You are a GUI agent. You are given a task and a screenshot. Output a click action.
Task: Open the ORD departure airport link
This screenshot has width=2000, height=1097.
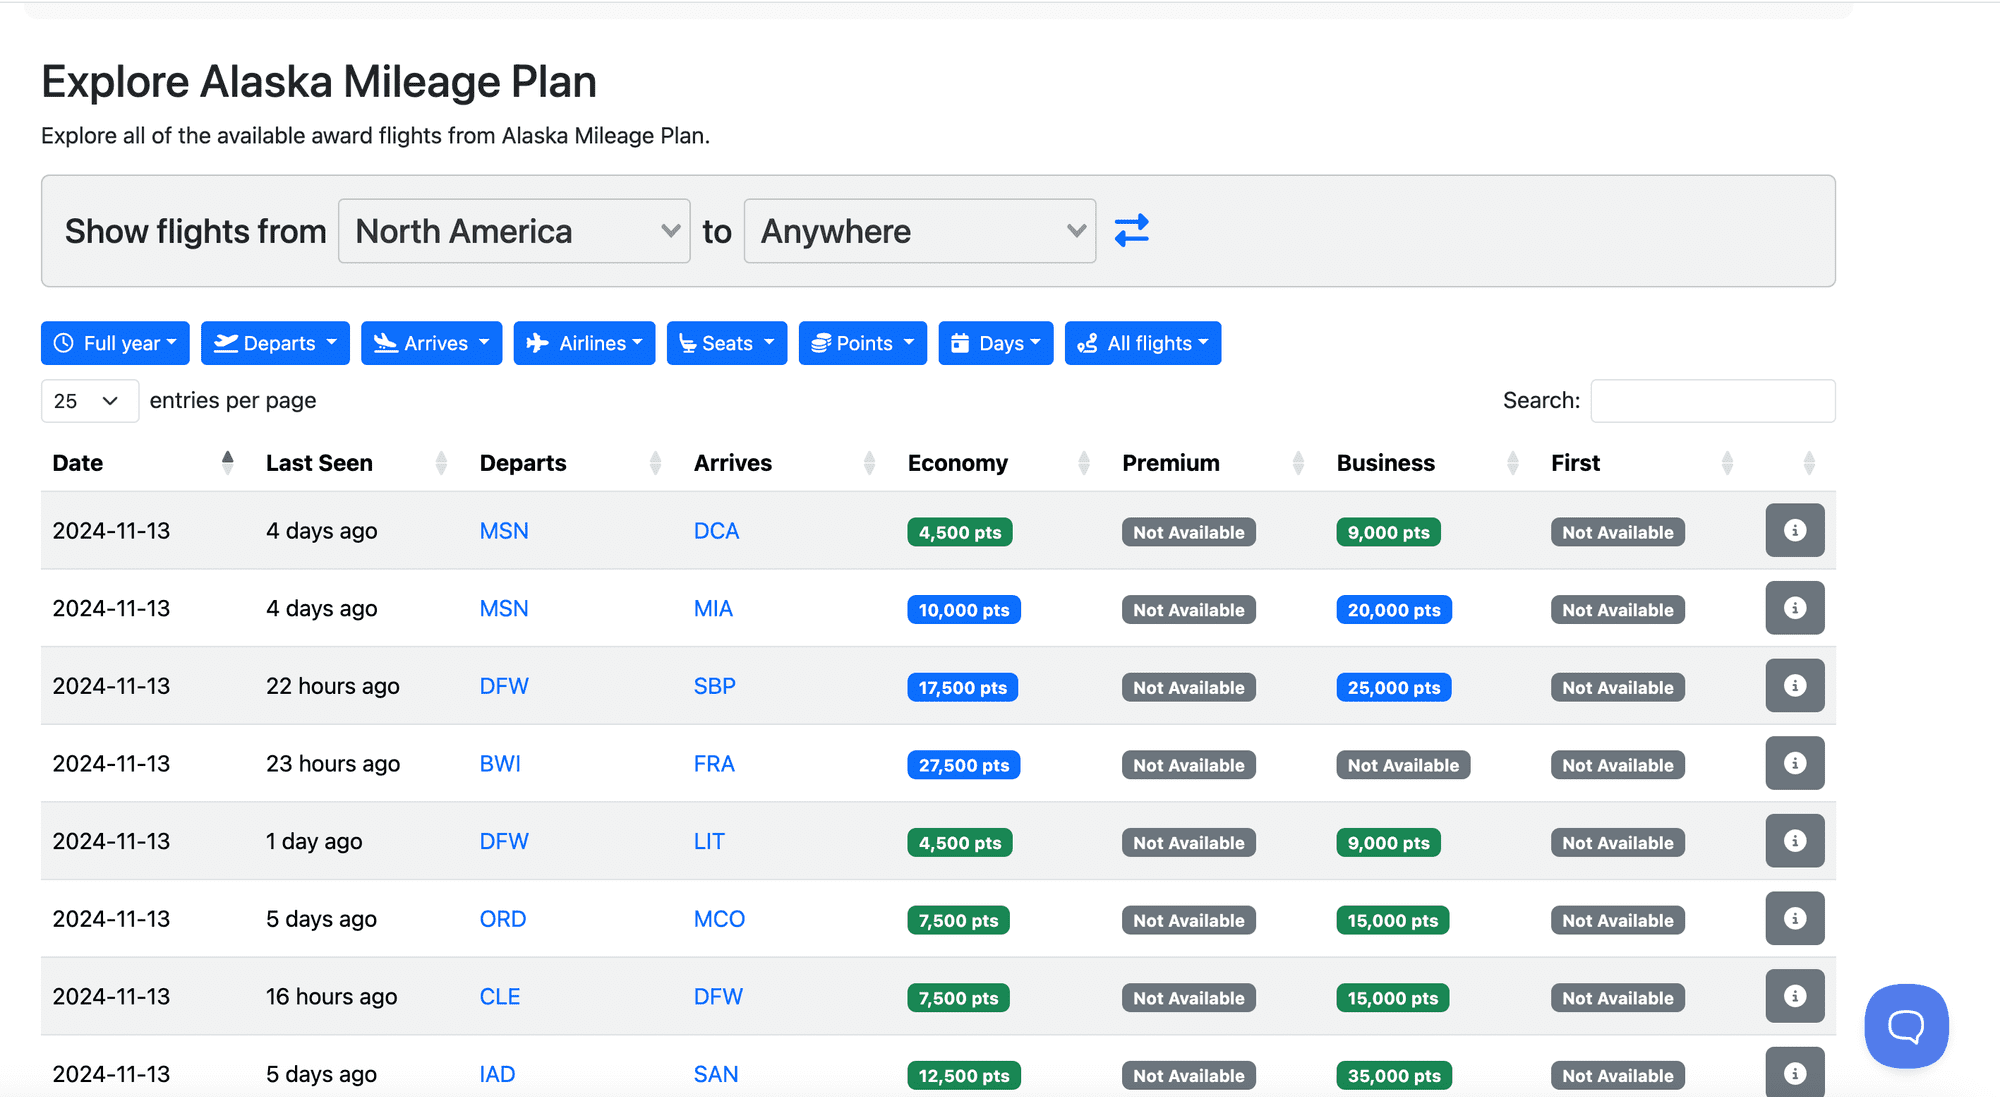(x=503, y=919)
